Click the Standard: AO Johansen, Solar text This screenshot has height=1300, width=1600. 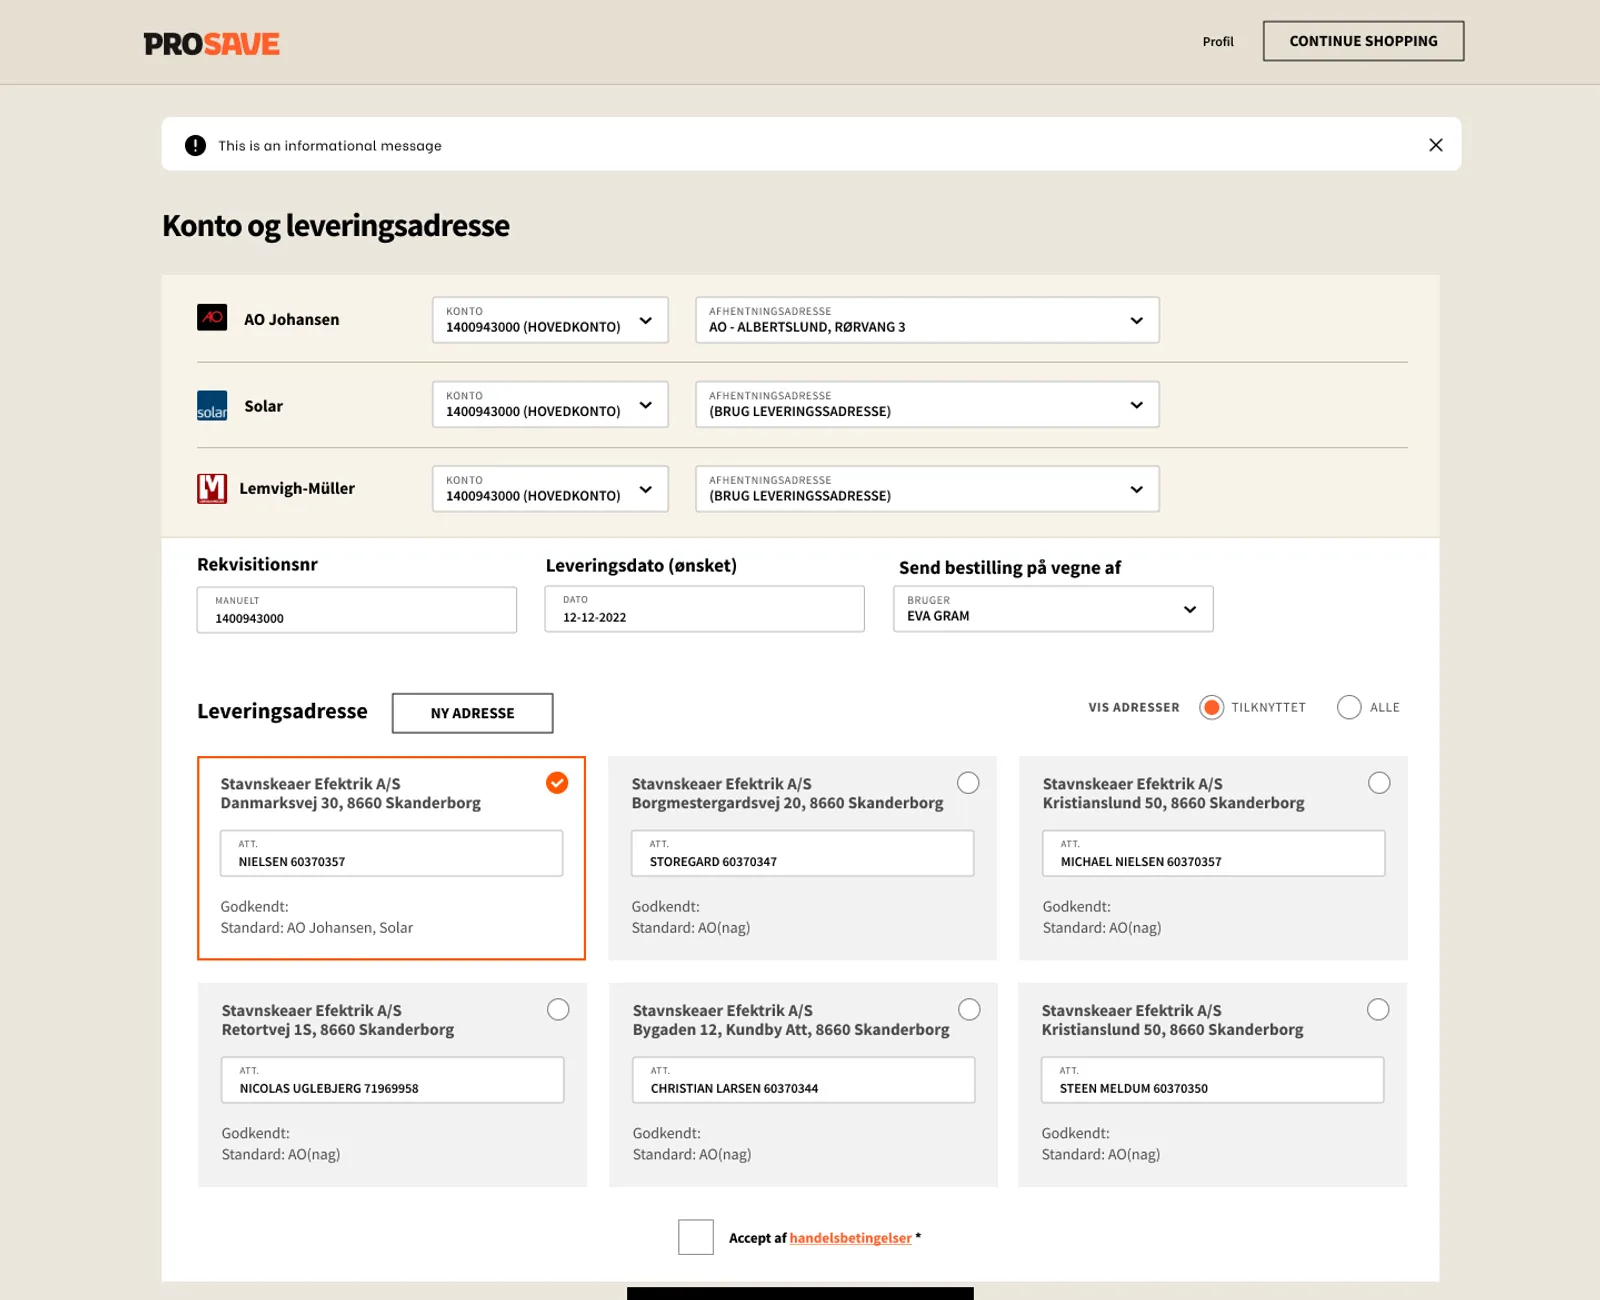(317, 928)
